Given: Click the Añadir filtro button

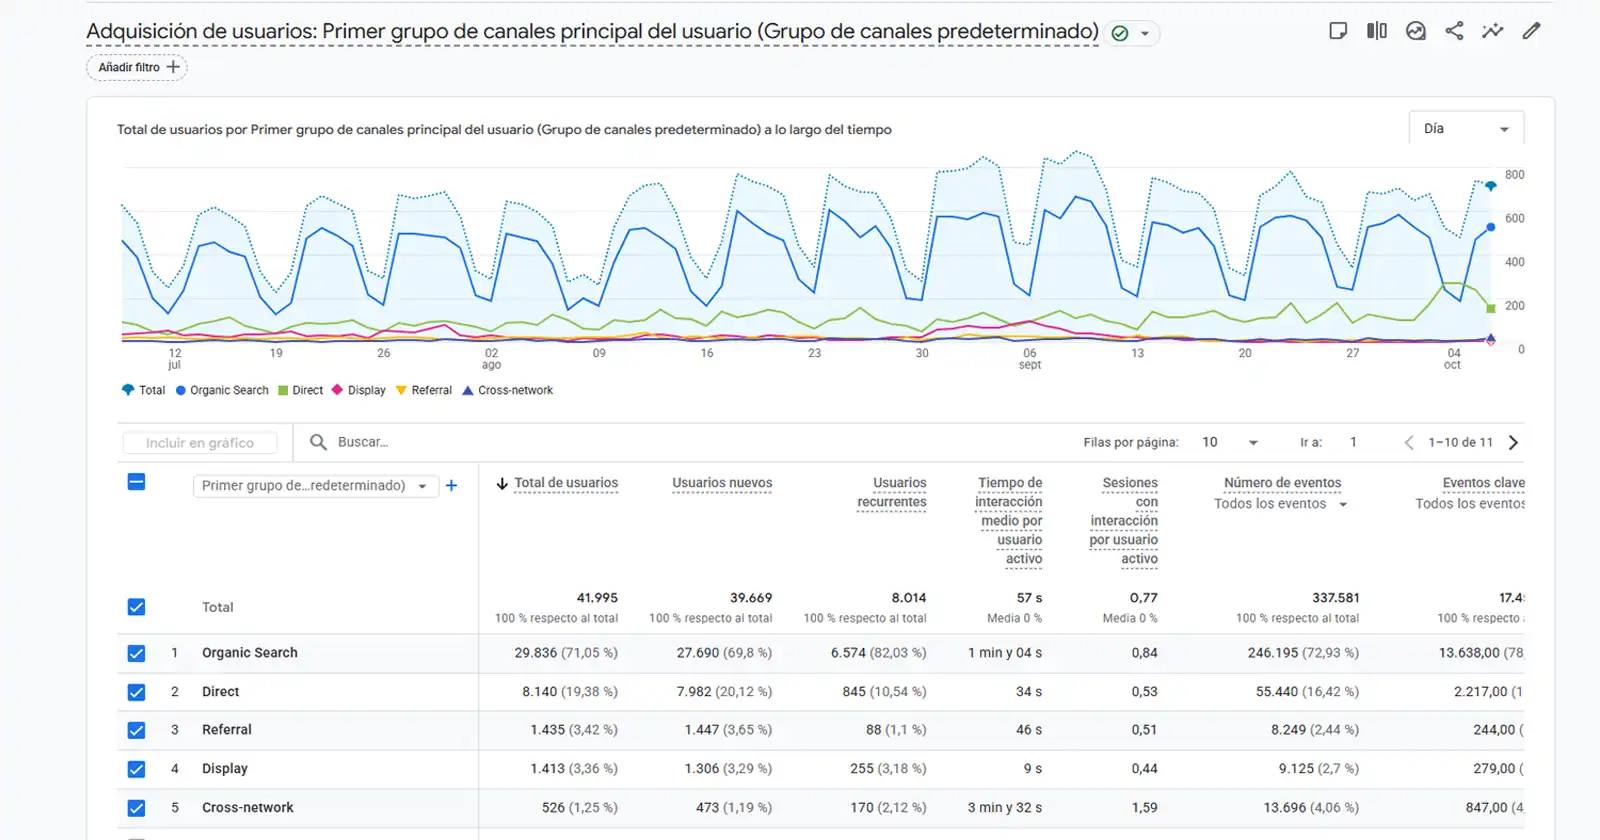Looking at the screenshot, I should [x=137, y=67].
